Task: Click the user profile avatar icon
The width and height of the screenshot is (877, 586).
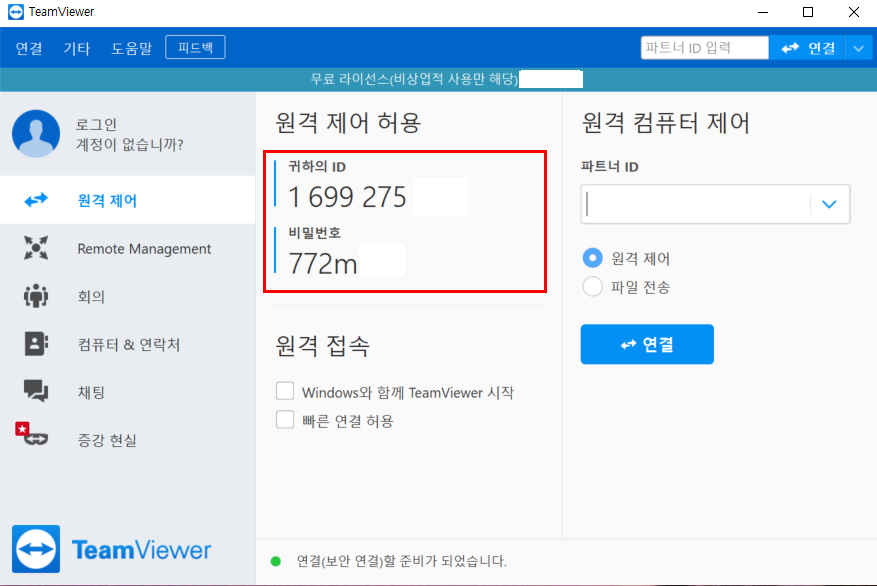Action: click(x=36, y=134)
